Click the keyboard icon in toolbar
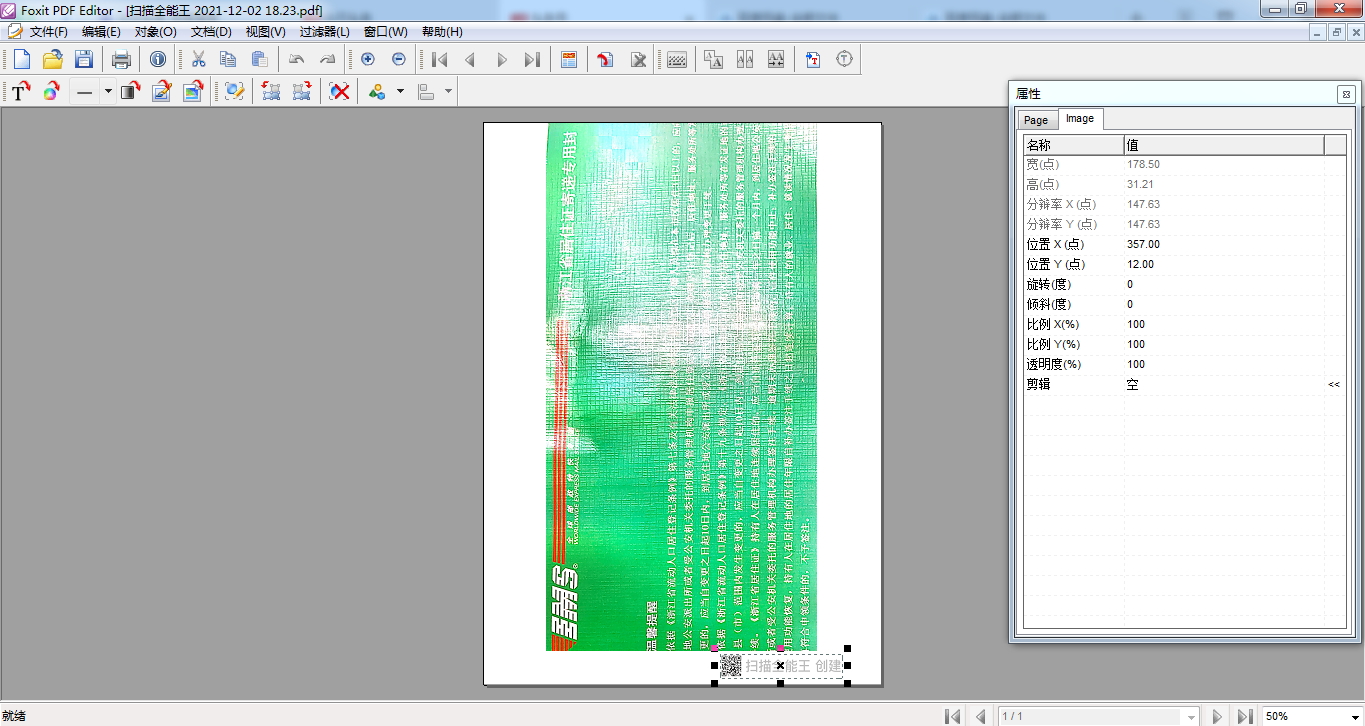Screen dimensions: 1365x726 677,59
